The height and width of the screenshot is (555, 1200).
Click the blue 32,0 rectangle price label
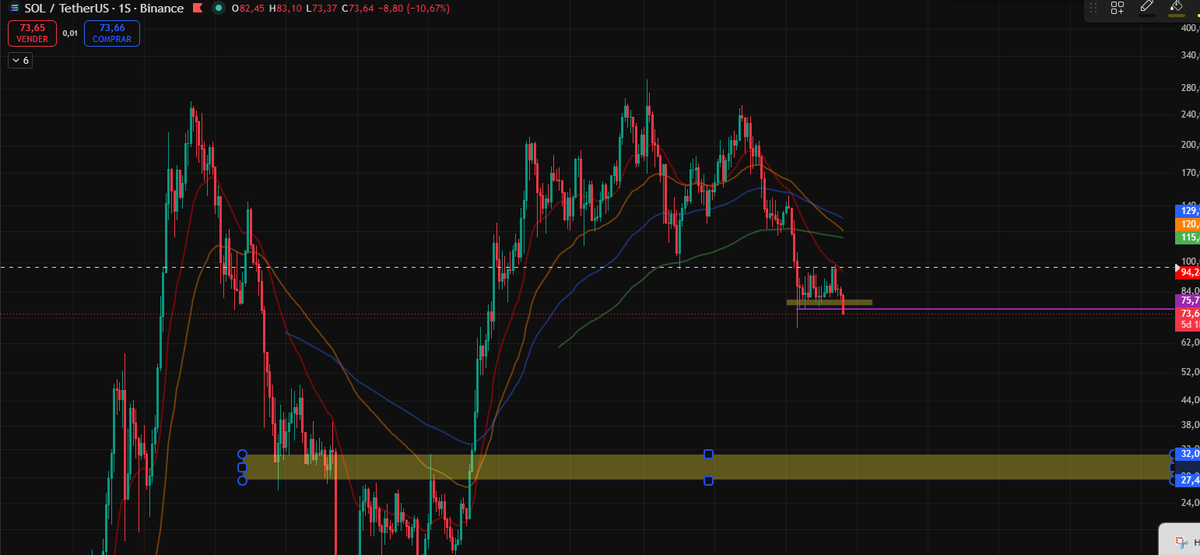click(1188, 454)
